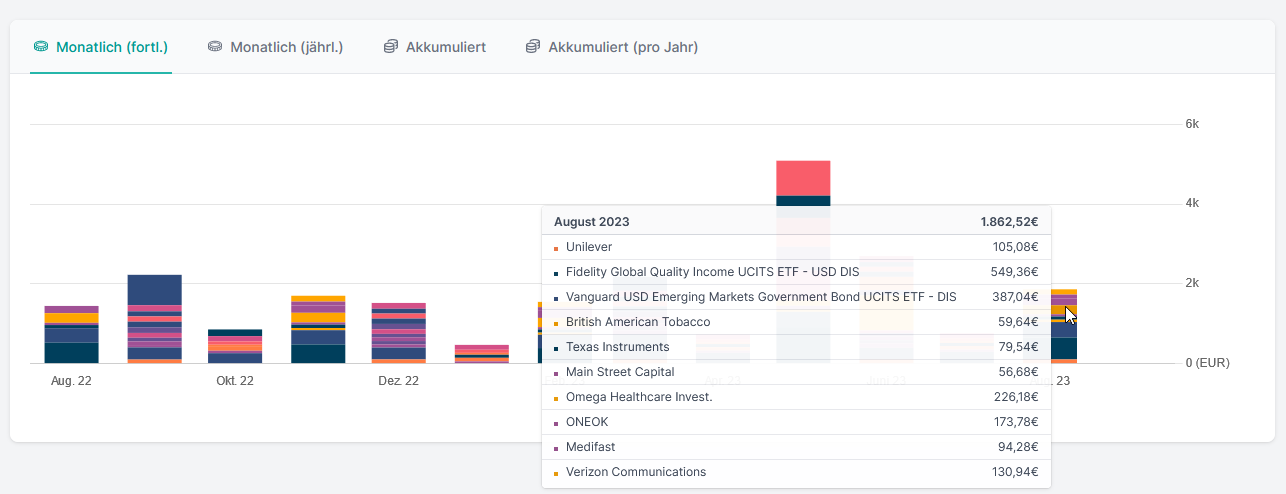Click the purple marker beside ONEOK

pyautogui.click(x=555, y=423)
